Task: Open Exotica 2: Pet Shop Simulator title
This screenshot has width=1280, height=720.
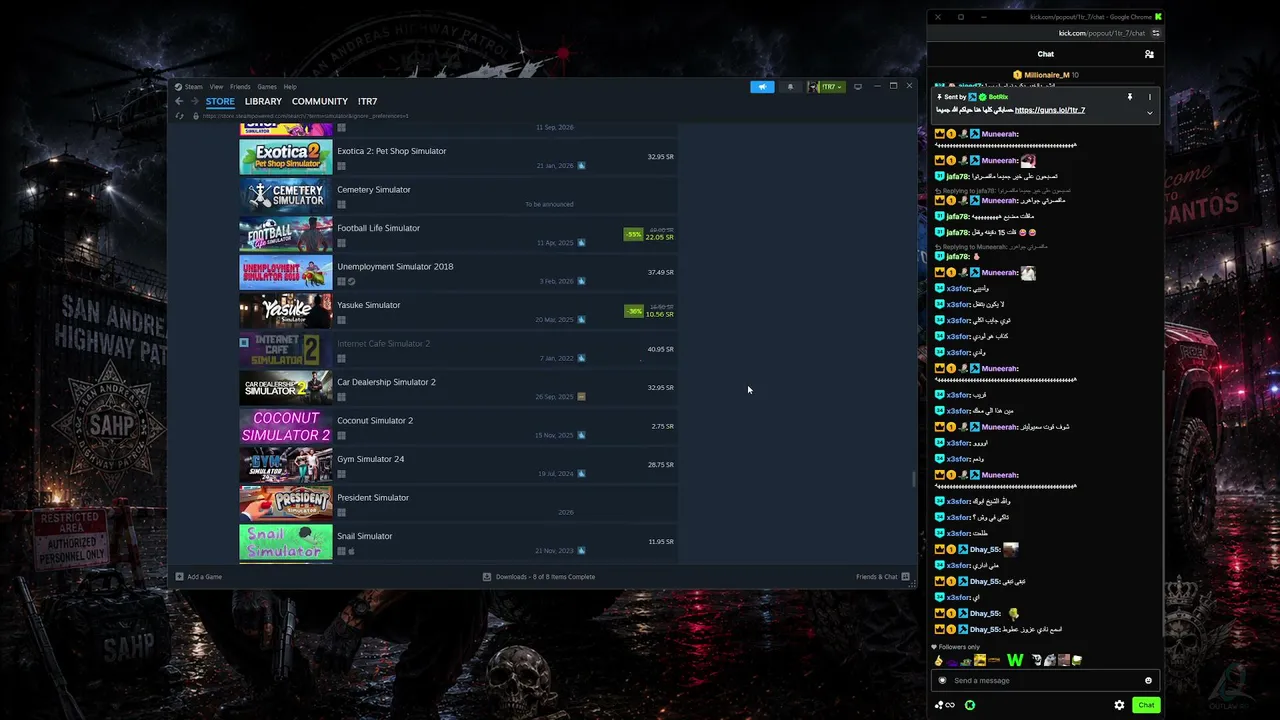Action: (x=392, y=151)
